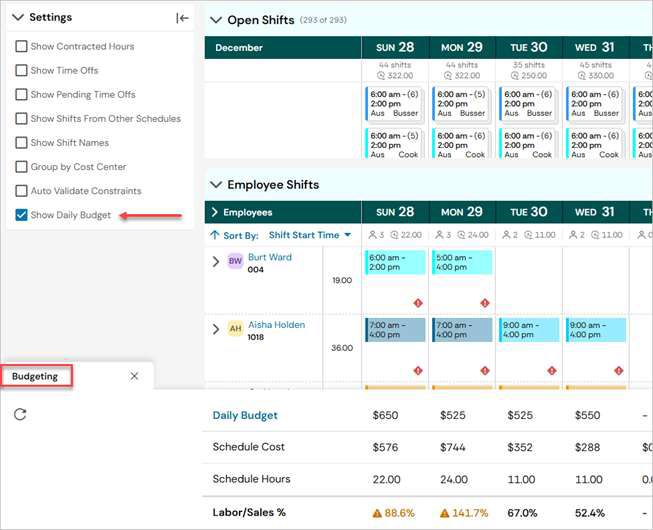Click MON 29 header in Employee Shifts
The image size is (653, 530).
462,212
